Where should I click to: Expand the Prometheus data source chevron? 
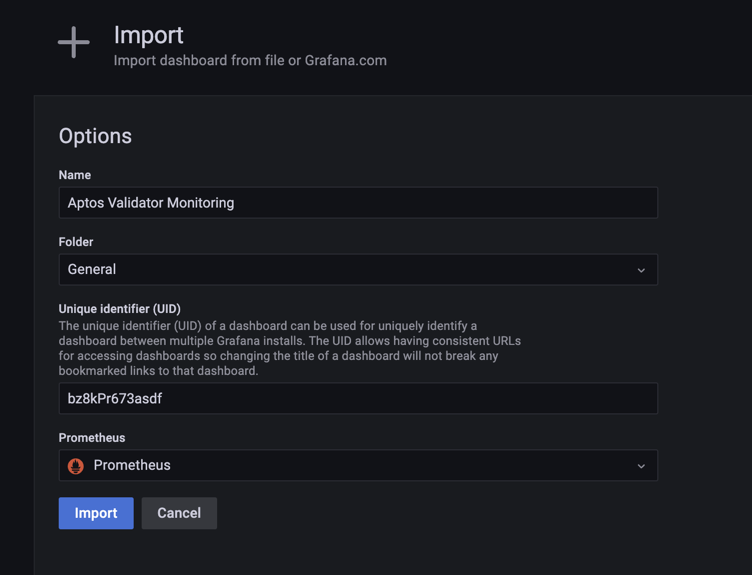point(641,466)
